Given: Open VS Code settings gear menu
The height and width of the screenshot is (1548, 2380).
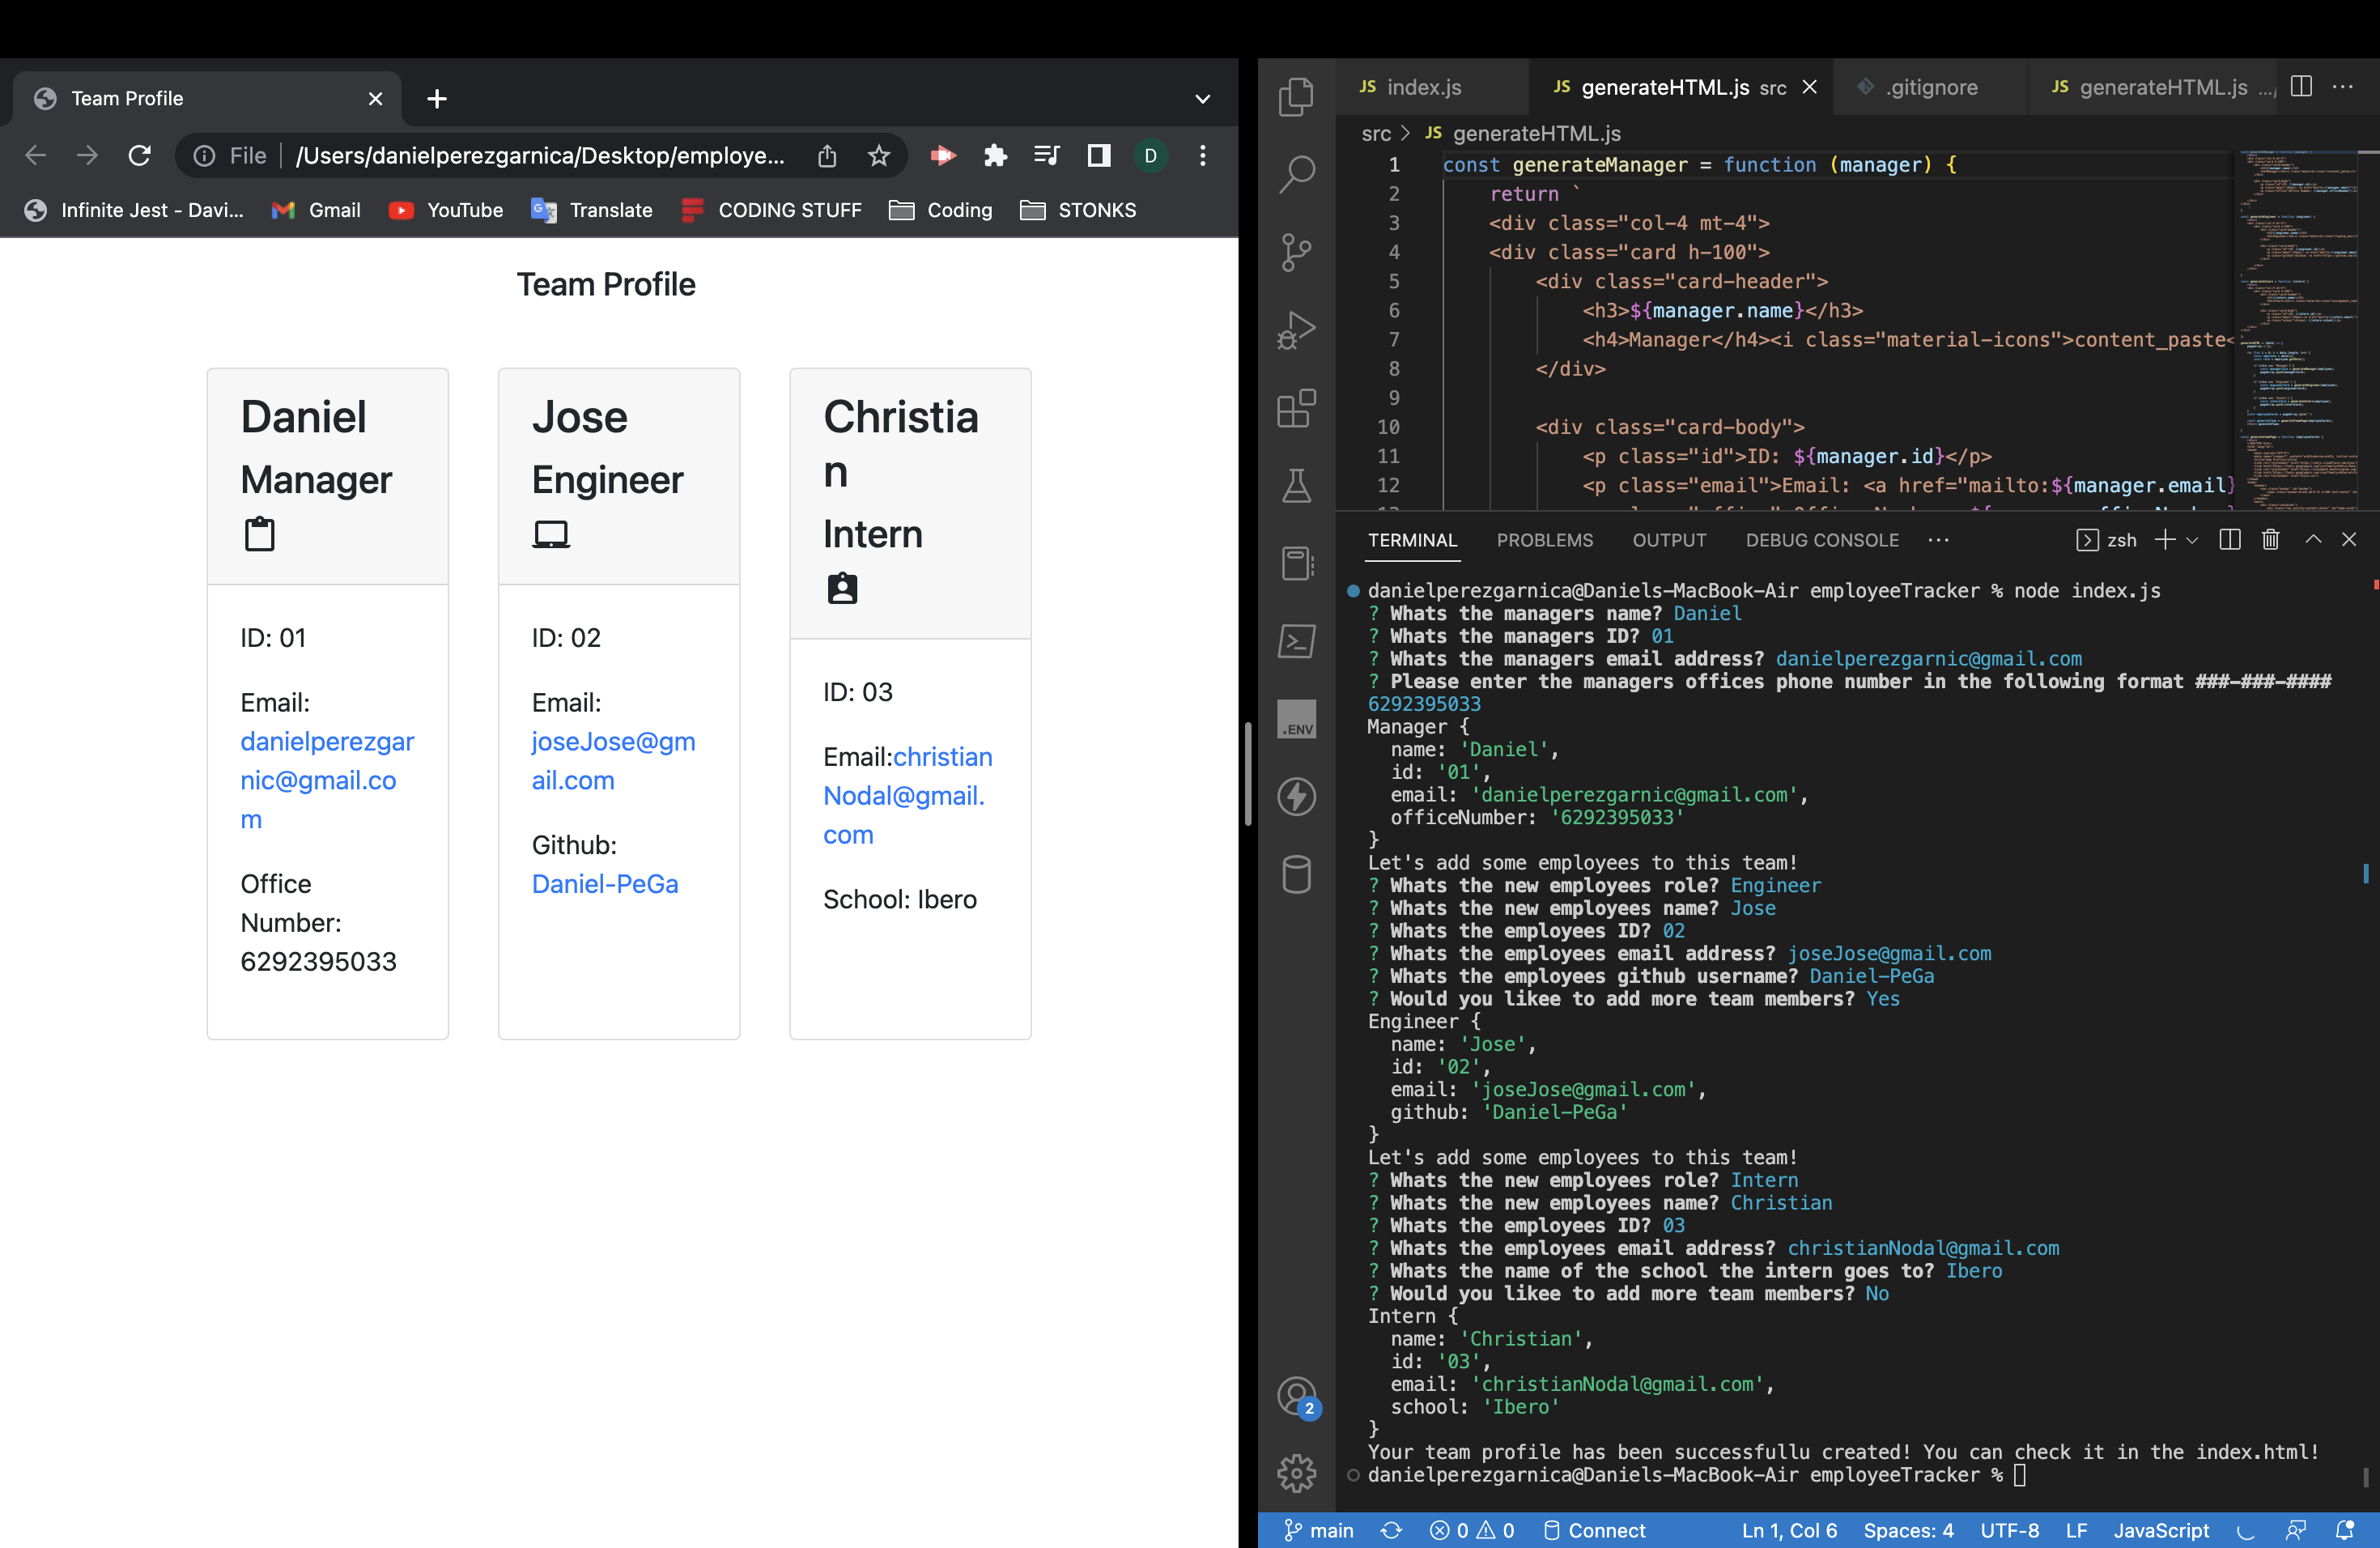Looking at the screenshot, I should click(x=1296, y=1472).
